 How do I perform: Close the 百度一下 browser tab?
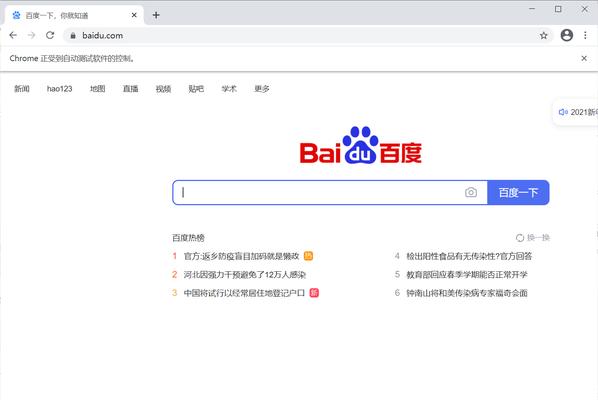point(134,15)
